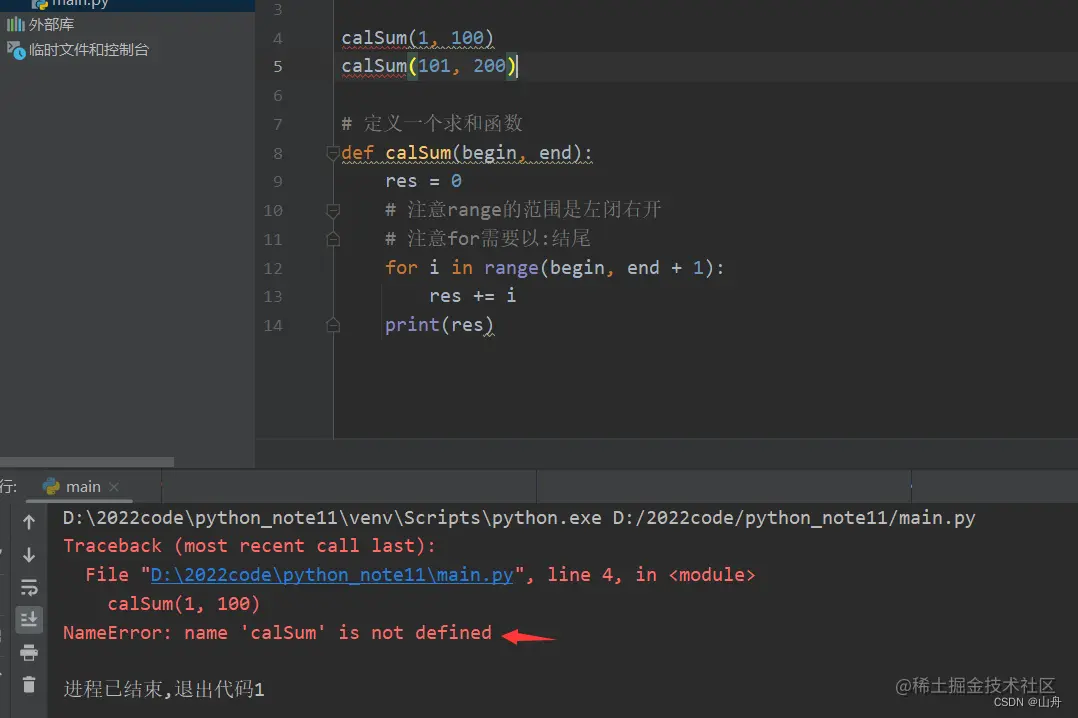This screenshot has height=718, width=1078.
Task: Click the up stack trace arrow in run panel
Action: 29,522
